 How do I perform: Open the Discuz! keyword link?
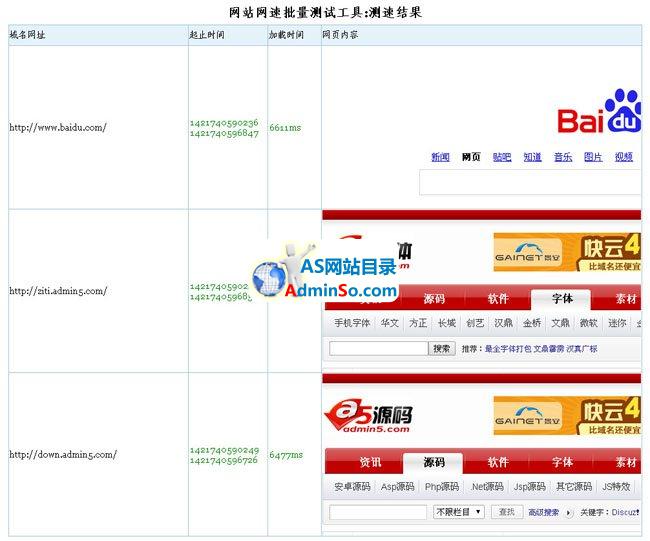pyautogui.click(x=625, y=512)
